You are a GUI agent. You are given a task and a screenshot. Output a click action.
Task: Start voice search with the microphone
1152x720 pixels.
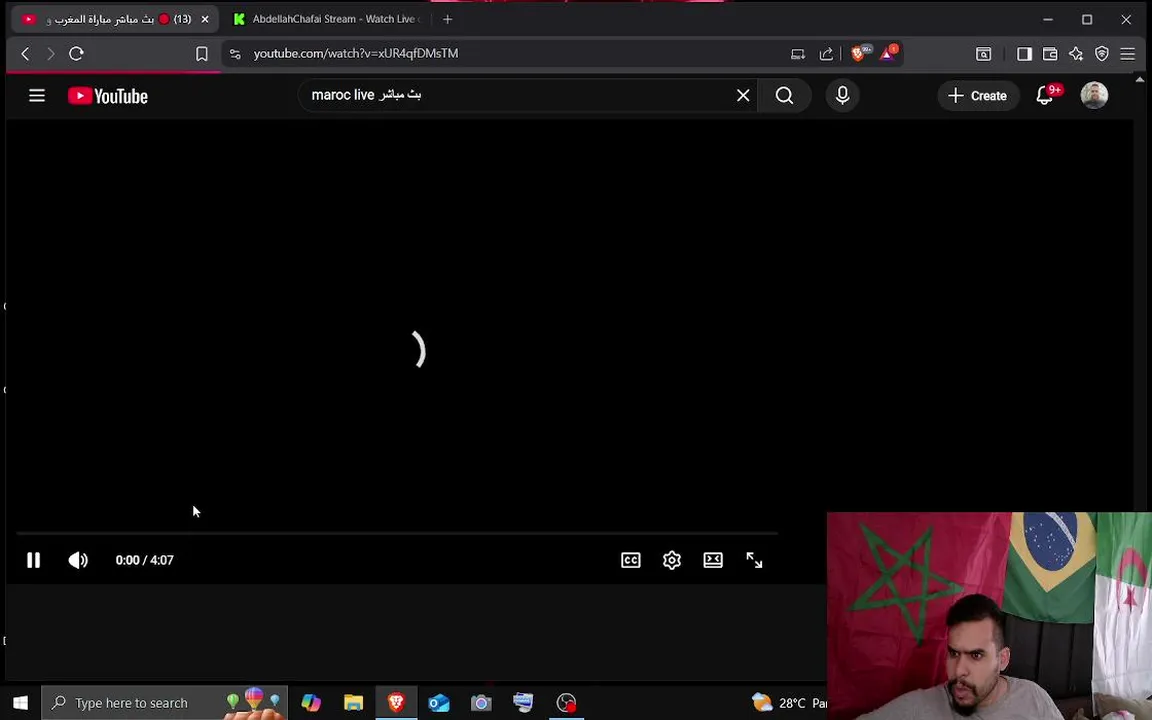[x=843, y=96]
